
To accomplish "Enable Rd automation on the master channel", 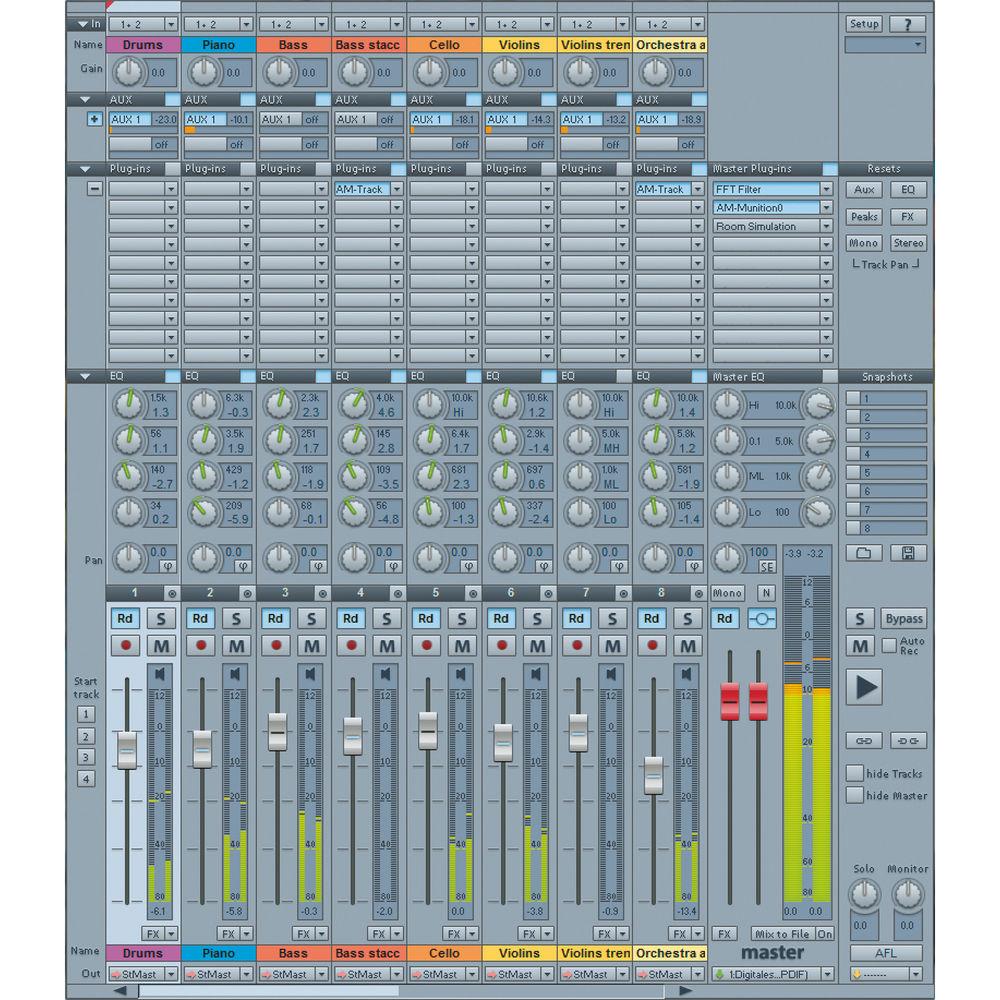I will tap(723, 618).
